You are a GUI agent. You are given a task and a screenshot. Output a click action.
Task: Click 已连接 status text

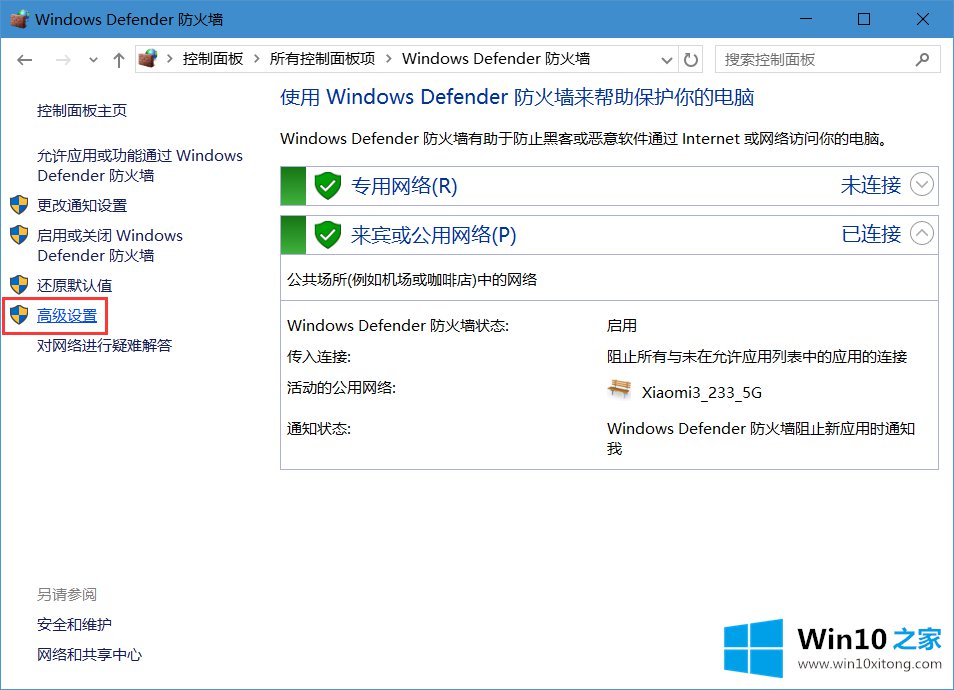pos(871,234)
